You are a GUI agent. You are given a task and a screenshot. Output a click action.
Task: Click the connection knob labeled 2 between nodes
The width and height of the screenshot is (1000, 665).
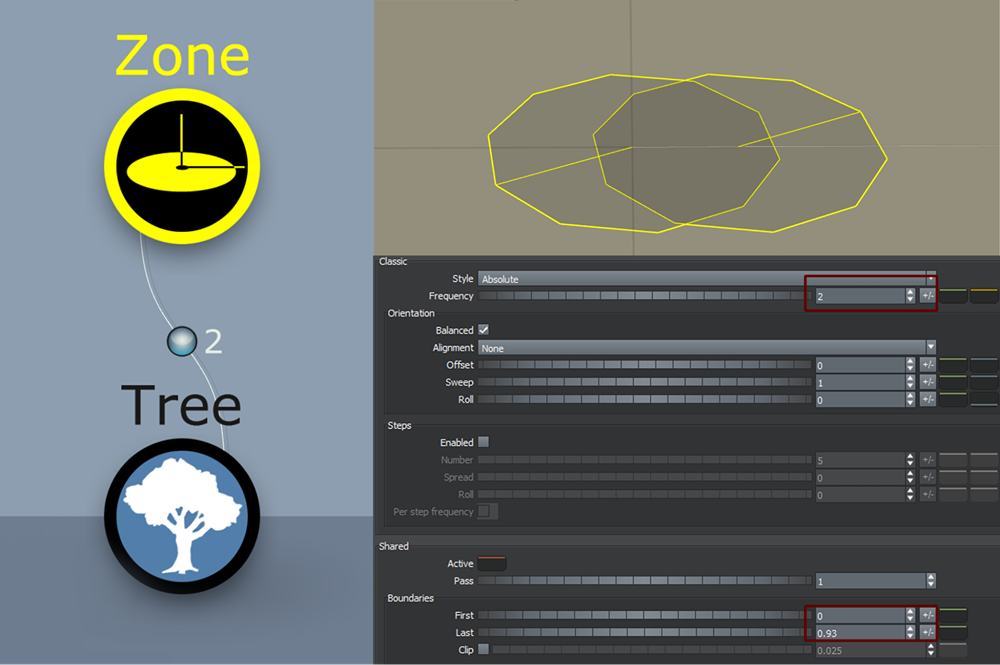click(x=182, y=341)
